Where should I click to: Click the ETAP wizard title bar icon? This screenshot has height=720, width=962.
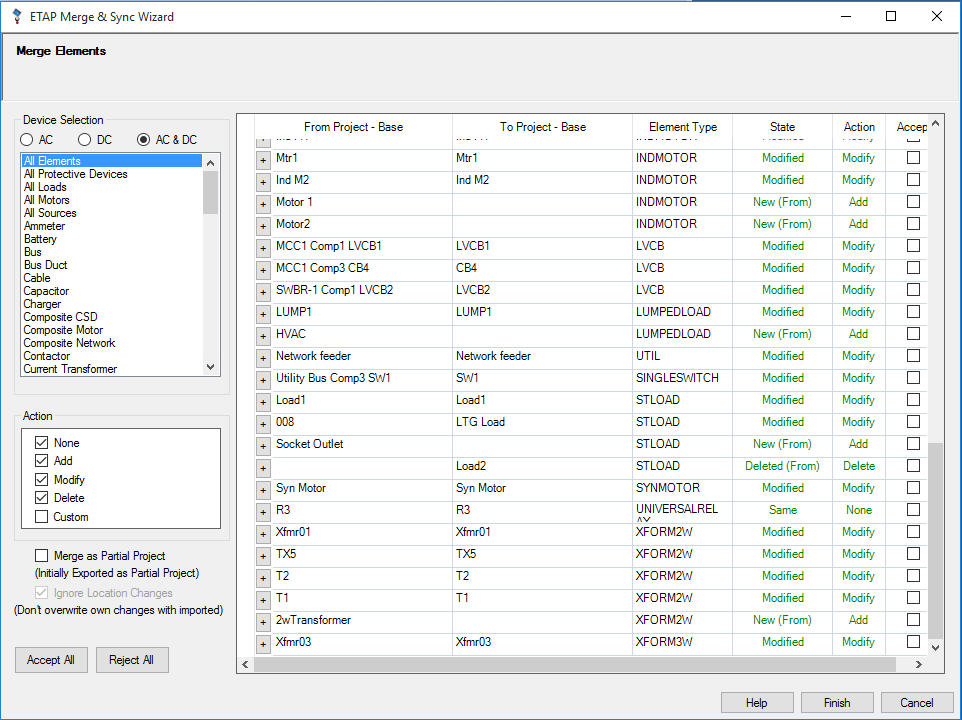click(17, 16)
